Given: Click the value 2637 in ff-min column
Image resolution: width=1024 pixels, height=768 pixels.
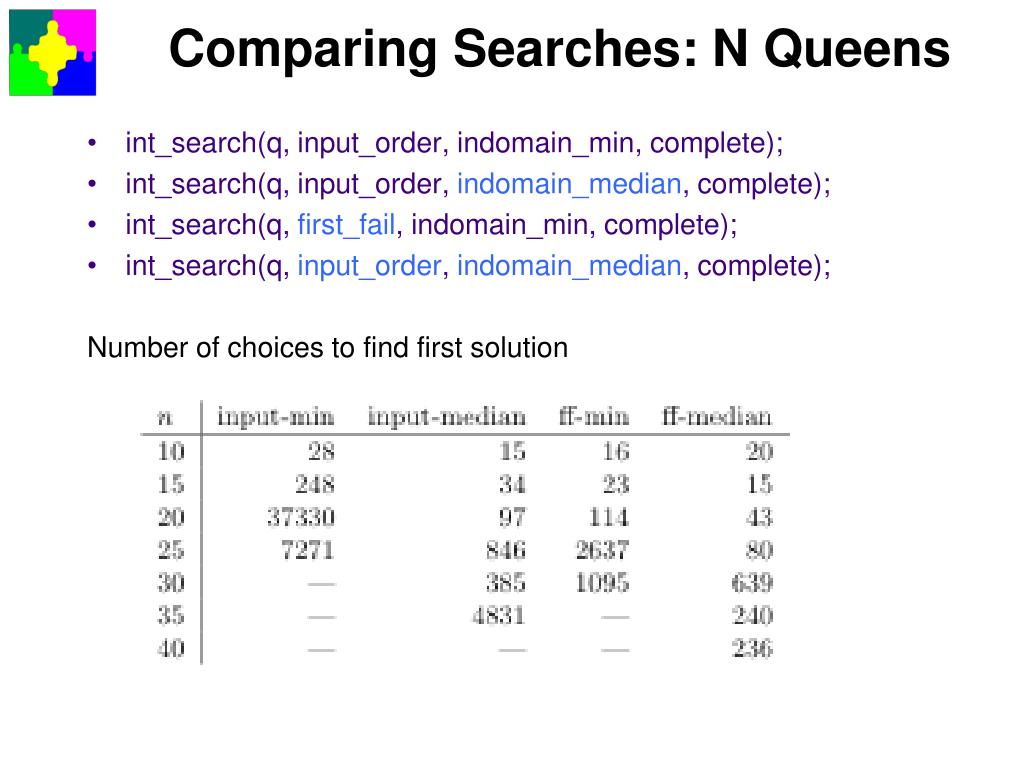Looking at the screenshot, I should tap(602, 550).
